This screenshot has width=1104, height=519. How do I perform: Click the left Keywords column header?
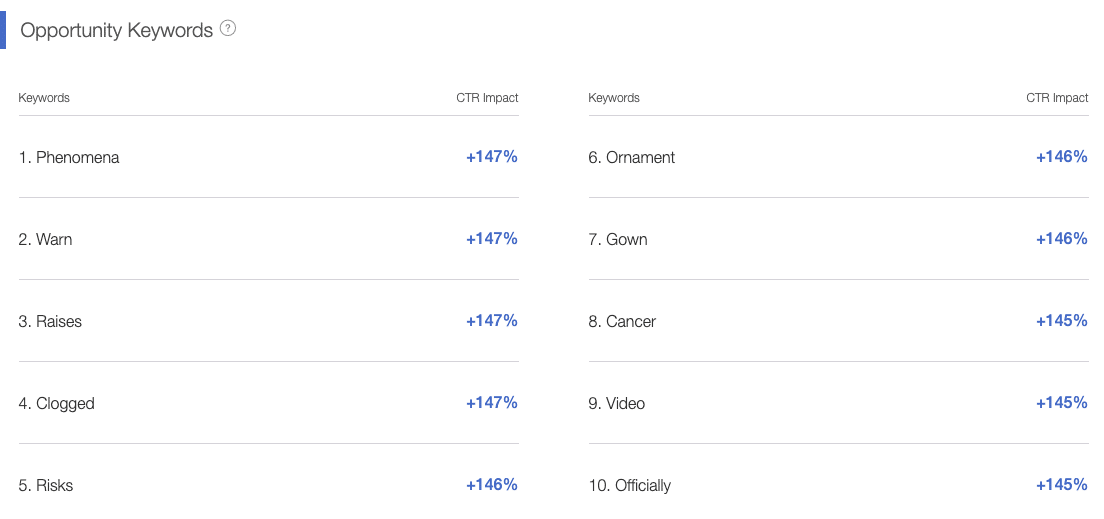point(44,98)
